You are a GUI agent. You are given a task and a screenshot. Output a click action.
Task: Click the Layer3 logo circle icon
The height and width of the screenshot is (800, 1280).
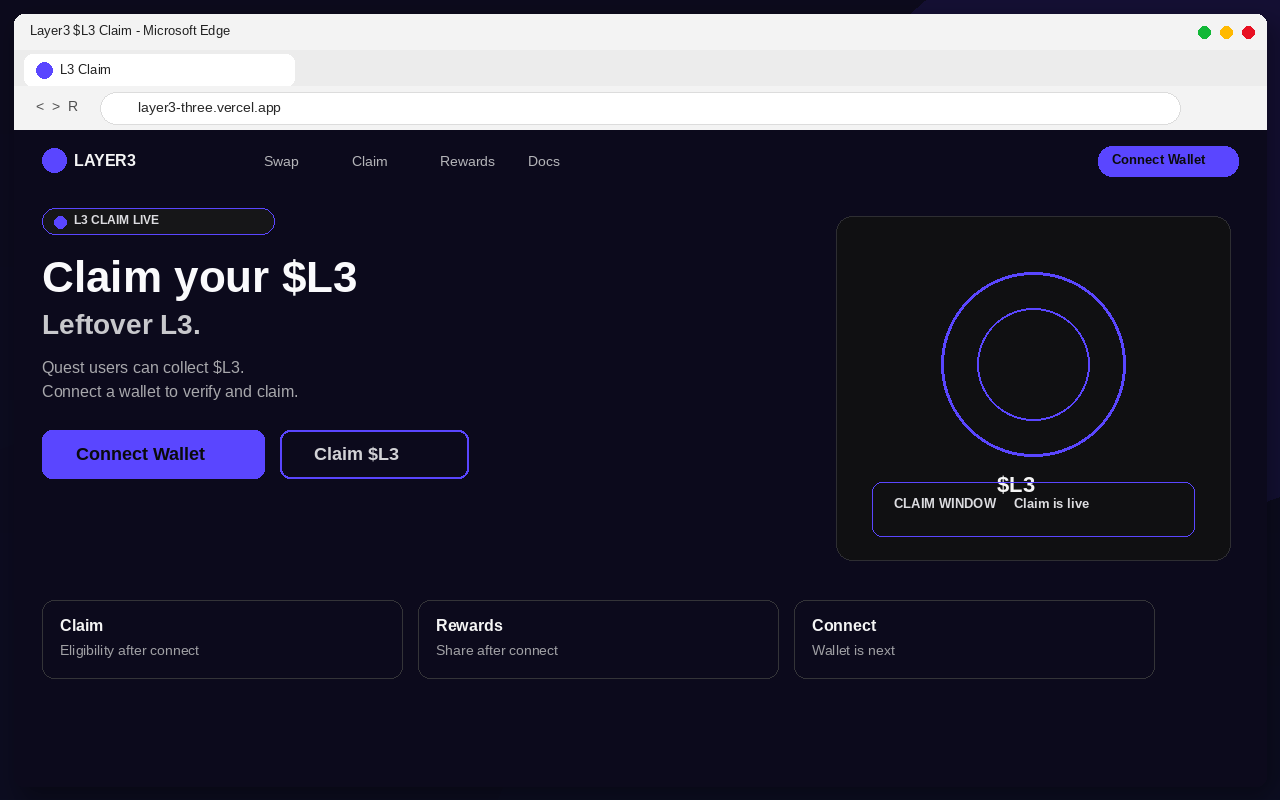pyautogui.click(x=54, y=161)
